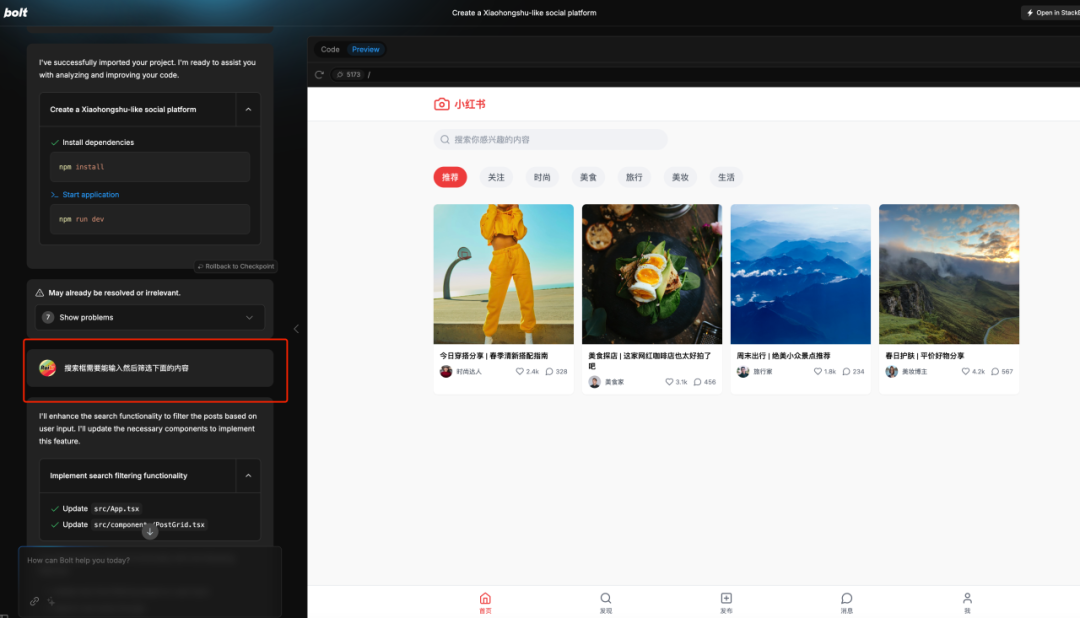This screenshot has height=618, width=1080.
Task: Open the 我 profile icon
Action: [967, 598]
